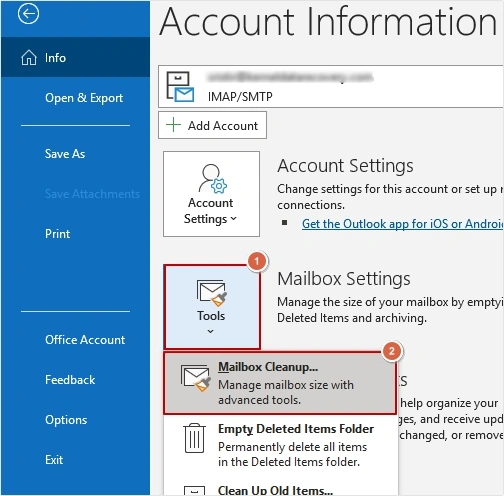Collapse Tools dropdown chevron

(x=210, y=331)
